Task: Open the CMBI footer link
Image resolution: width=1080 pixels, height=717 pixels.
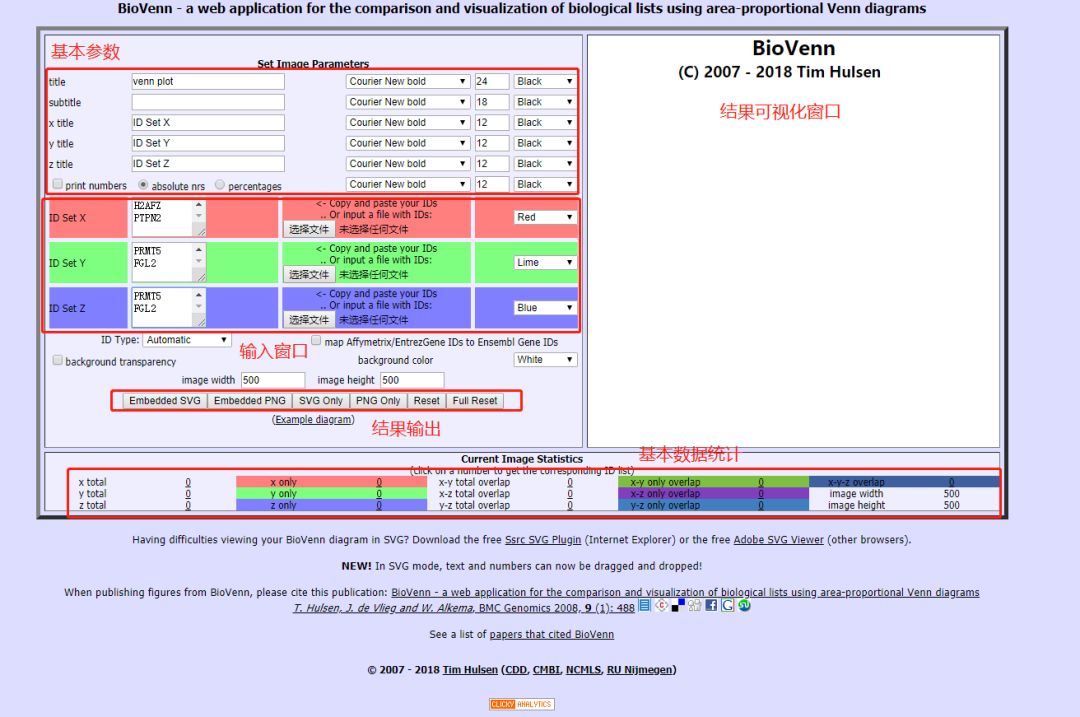Action: (x=547, y=669)
